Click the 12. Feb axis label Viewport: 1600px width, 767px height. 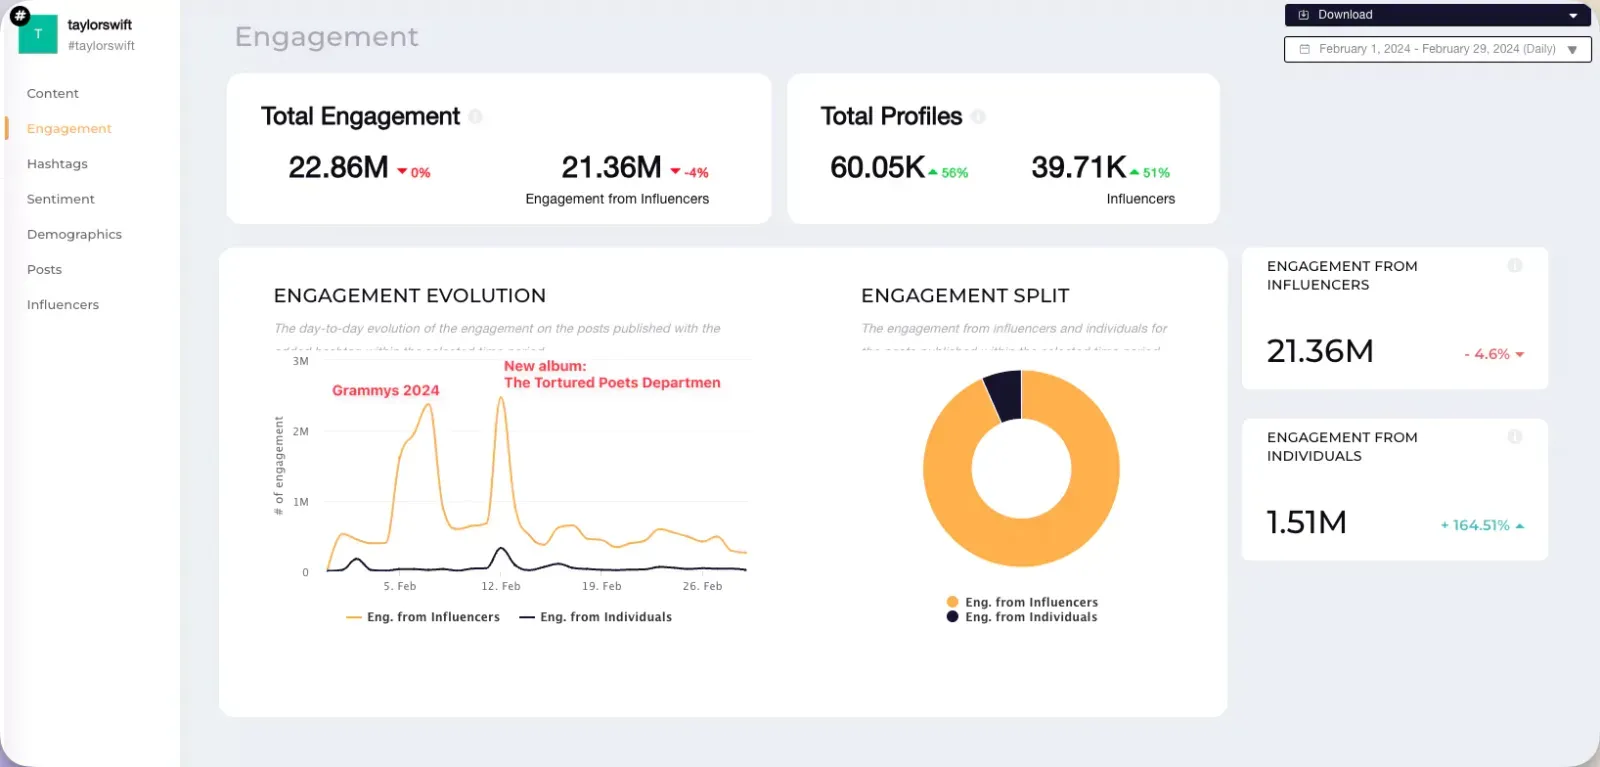coord(501,586)
